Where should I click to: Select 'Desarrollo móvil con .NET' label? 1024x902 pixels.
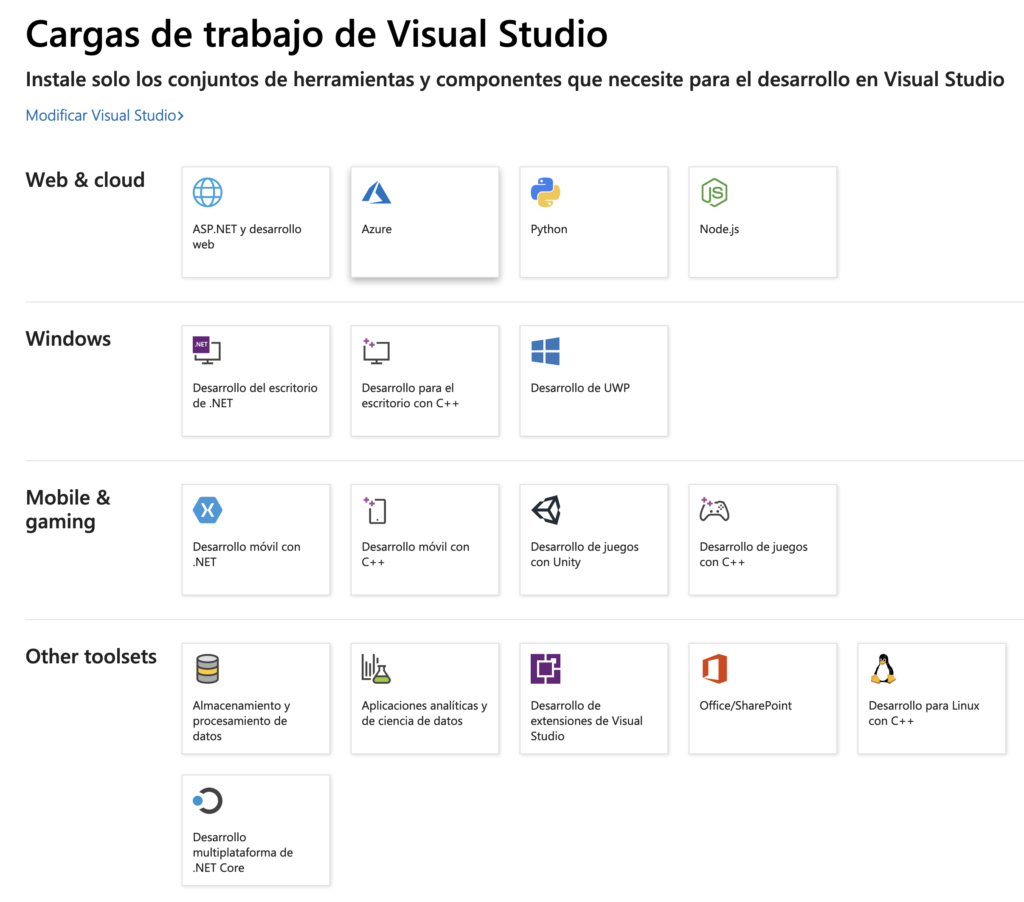(246, 554)
